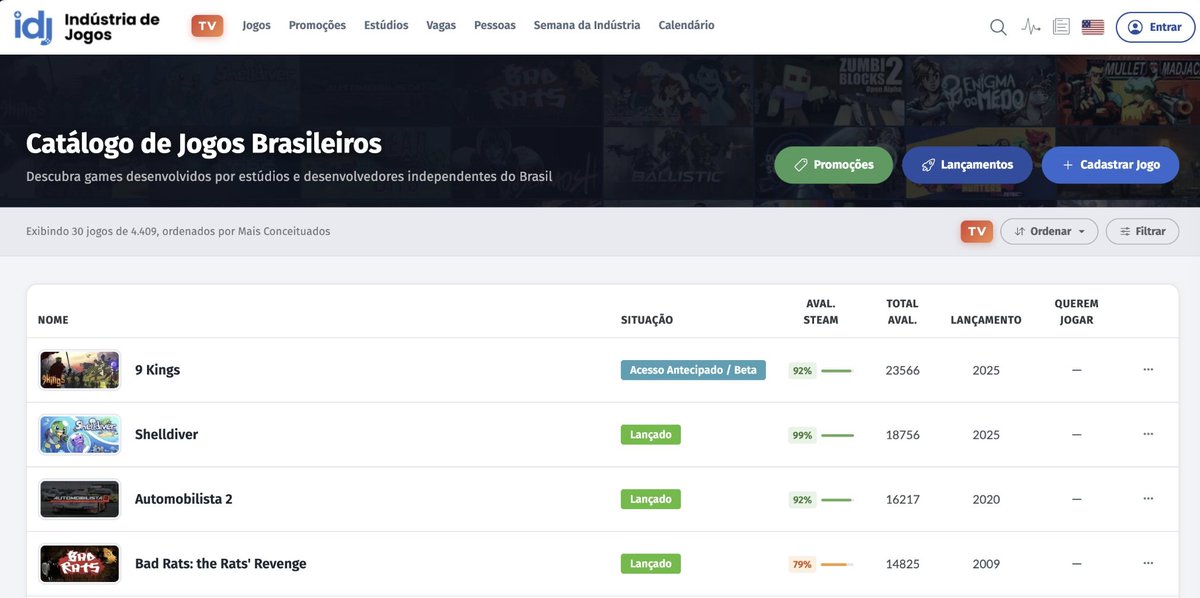Open the Vagas menu
This screenshot has width=1200, height=598.
pyautogui.click(x=441, y=26)
